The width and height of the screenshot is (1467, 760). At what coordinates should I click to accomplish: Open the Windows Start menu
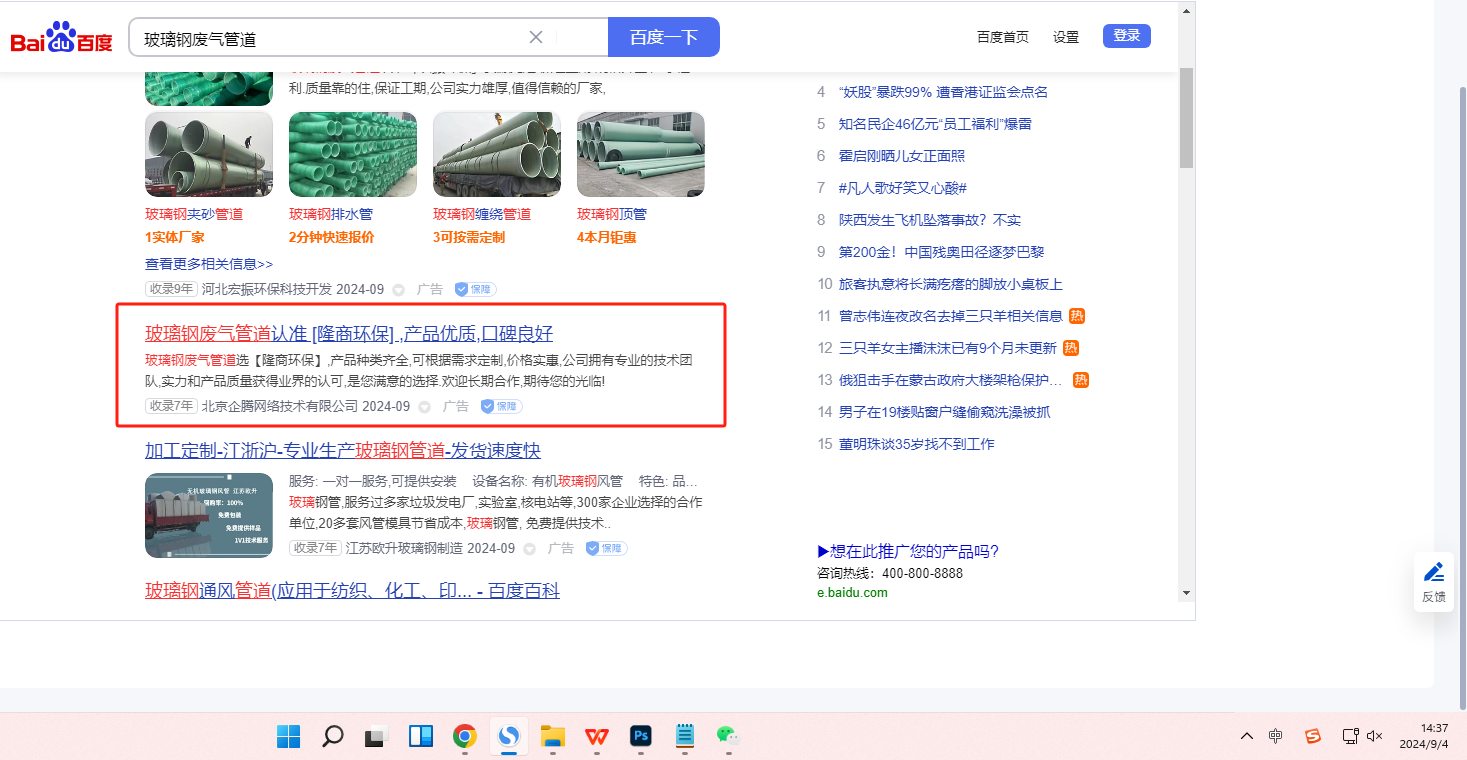289,737
